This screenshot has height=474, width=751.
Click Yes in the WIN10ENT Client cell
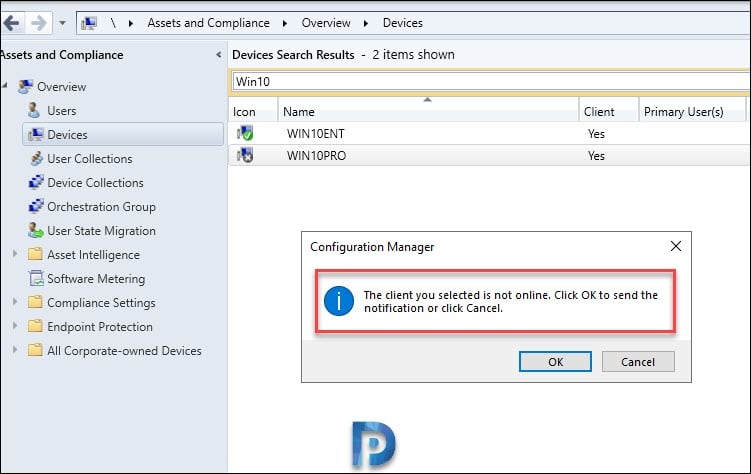click(x=596, y=134)
